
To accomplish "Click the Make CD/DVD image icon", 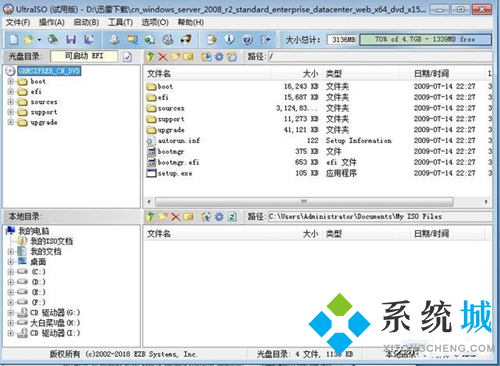I will (x=114, y=40).
